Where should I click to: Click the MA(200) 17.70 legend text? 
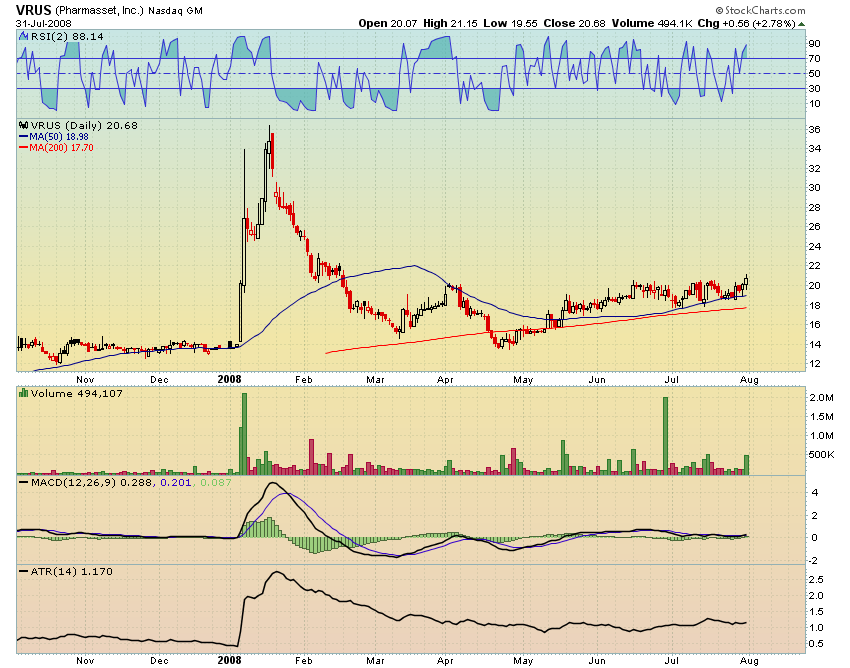click(x=61, y=147)
